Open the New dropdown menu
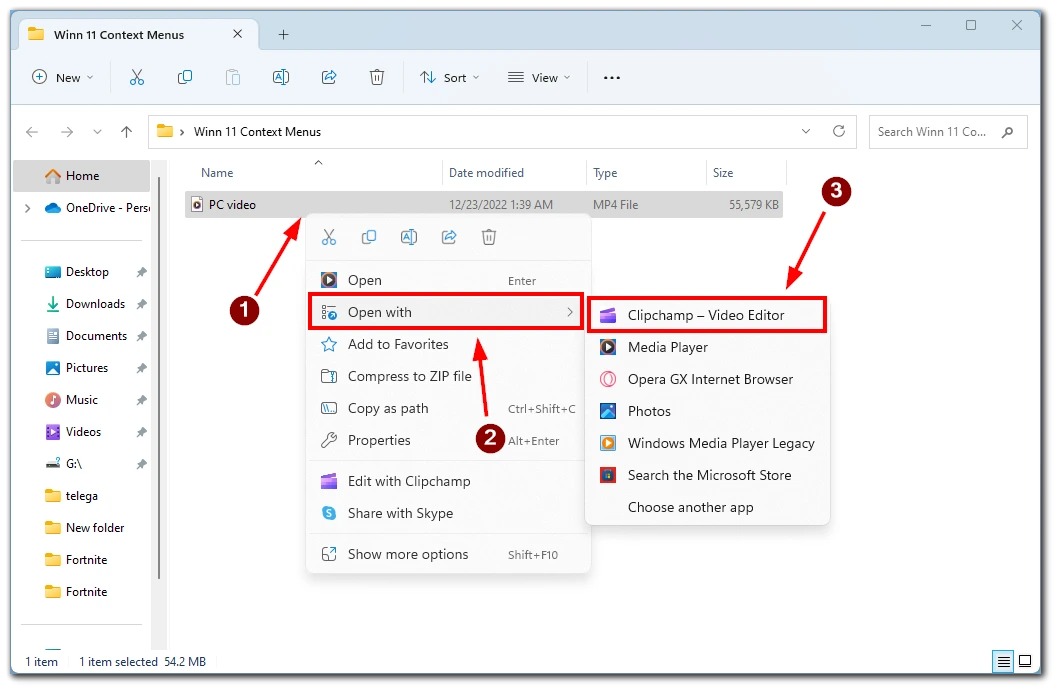The width and height of the screenshot is (1059, 692). click(63, 78)
